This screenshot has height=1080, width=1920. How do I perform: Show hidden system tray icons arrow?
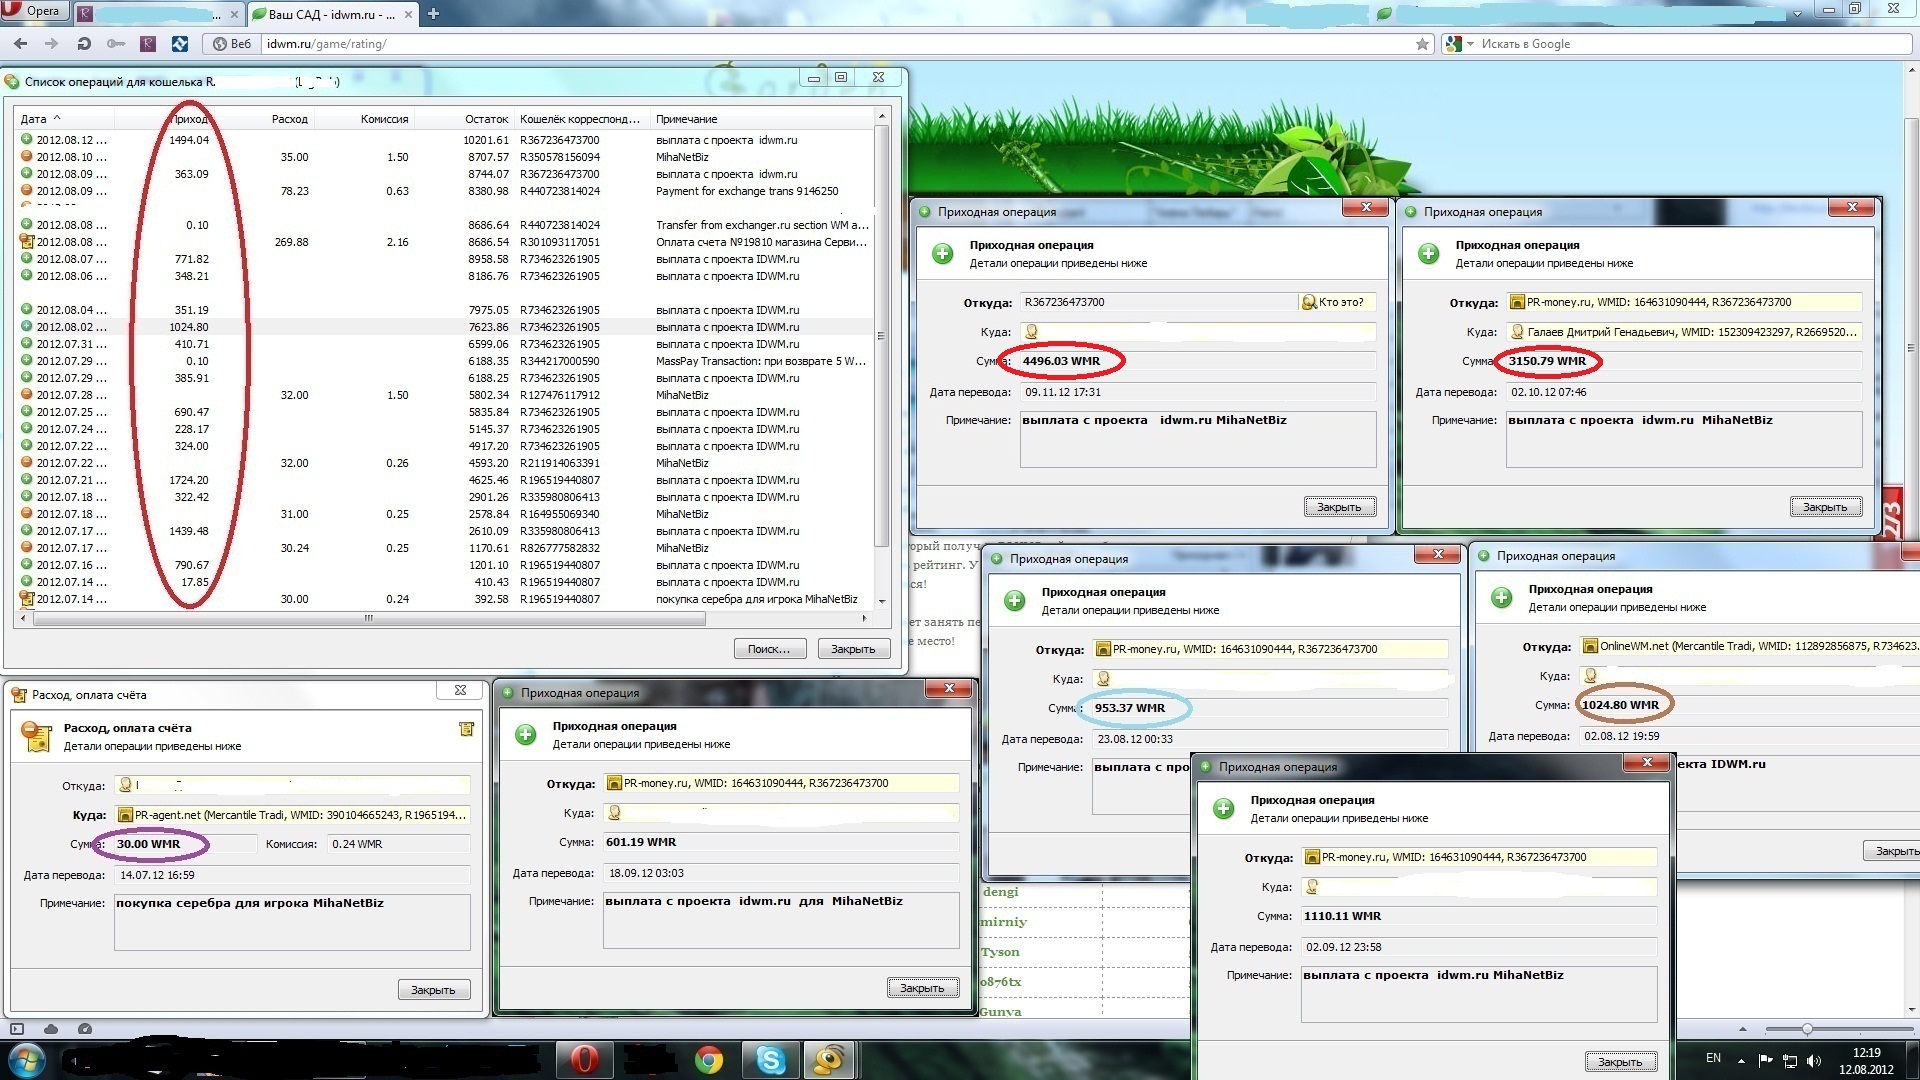(x=1741, y=1060)
